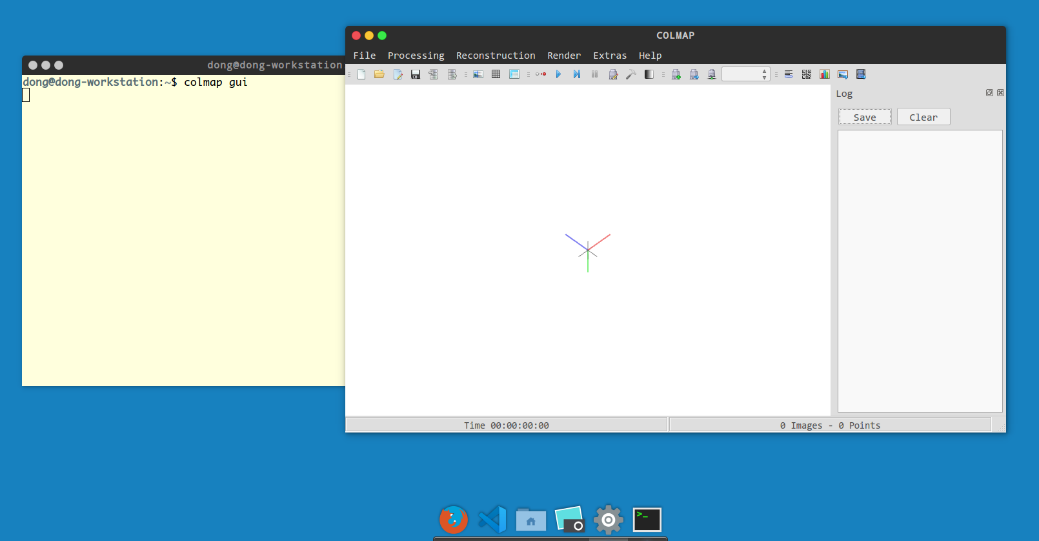
Task: Float the Log dock panel
Action: coord(989,93)
